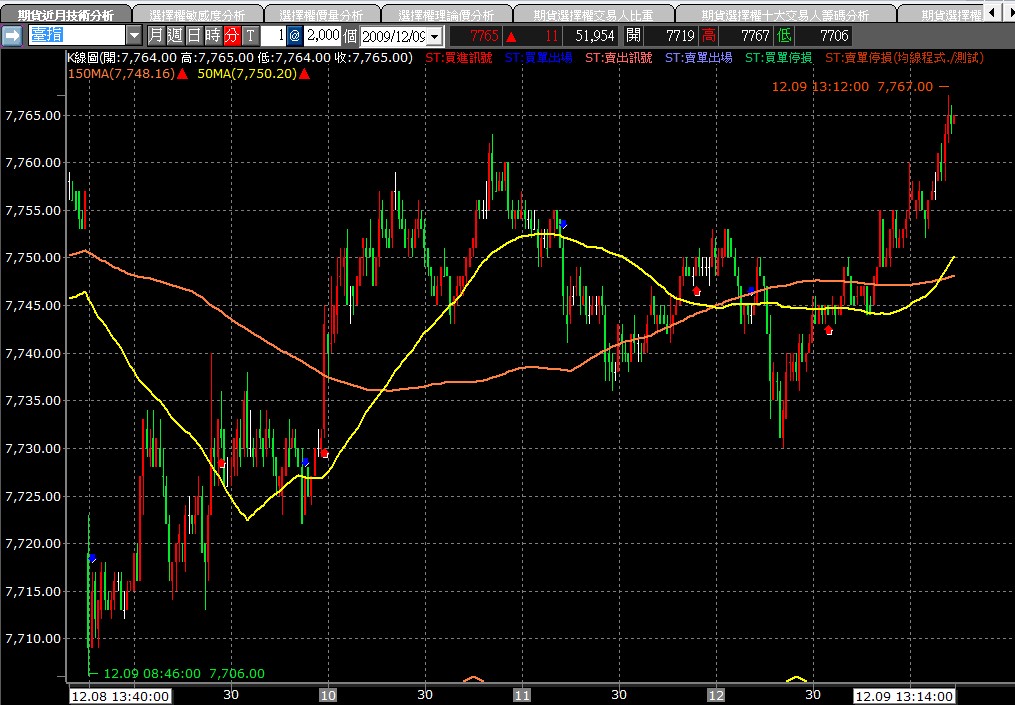Image resolution: width=1015 pixels, height=705 pixels.
Task: Click the red up-triangle next to 50MA
Action: tap(304, 74)
